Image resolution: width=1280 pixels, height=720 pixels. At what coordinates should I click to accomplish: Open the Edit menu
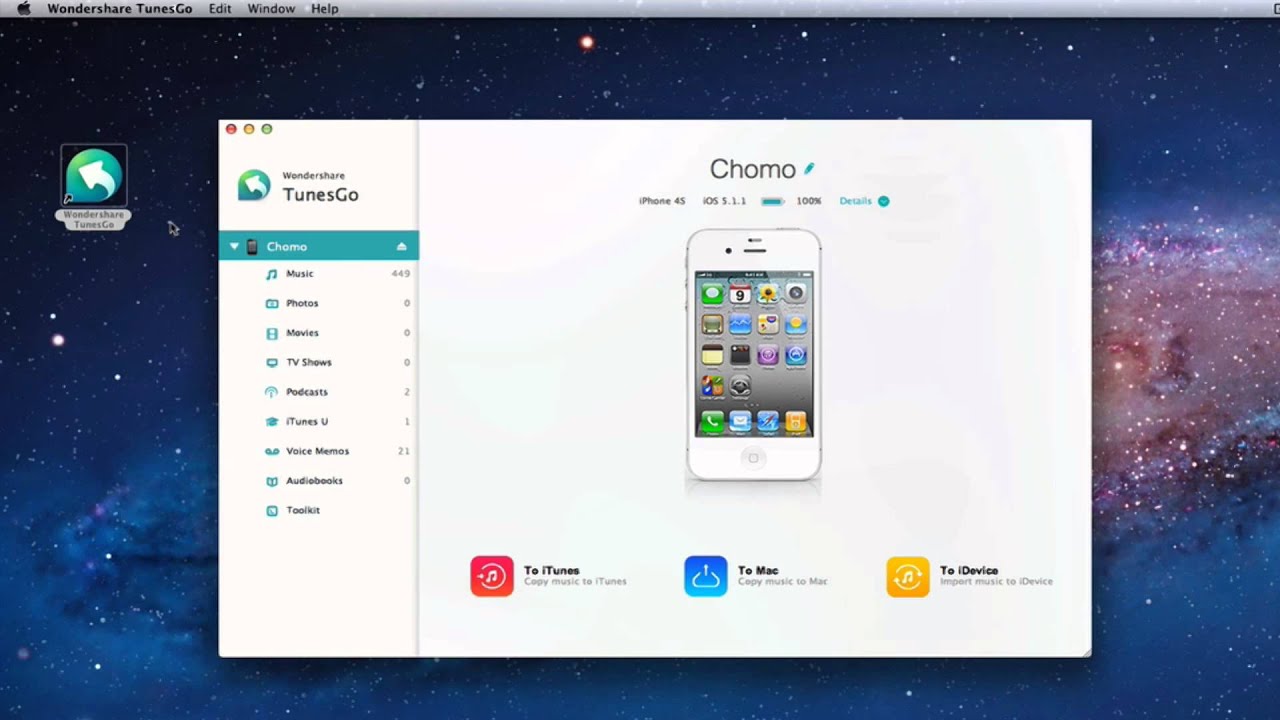click(220, 8)
